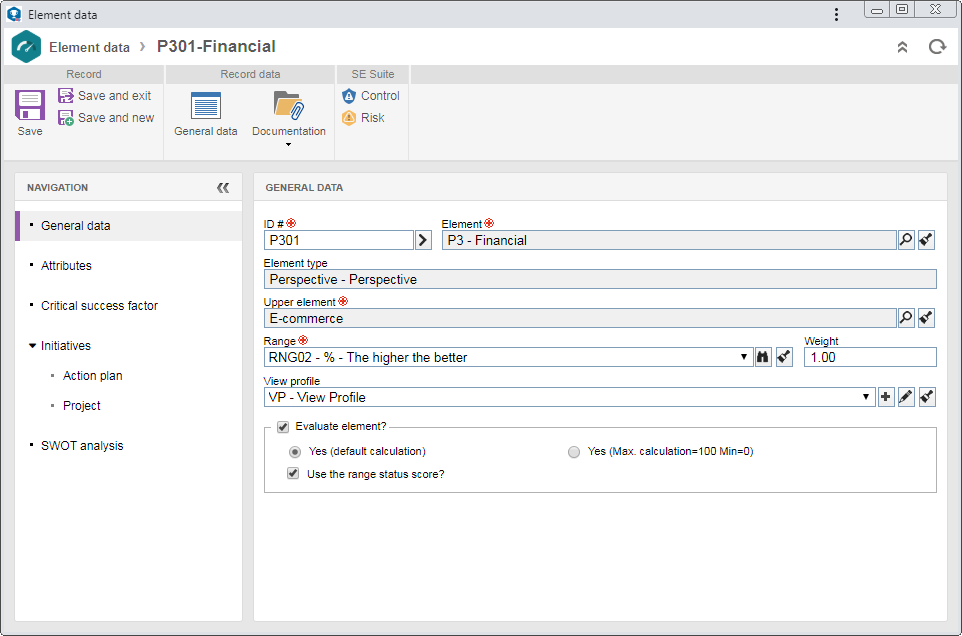Save the record with the Save icon

pos(29,112)
